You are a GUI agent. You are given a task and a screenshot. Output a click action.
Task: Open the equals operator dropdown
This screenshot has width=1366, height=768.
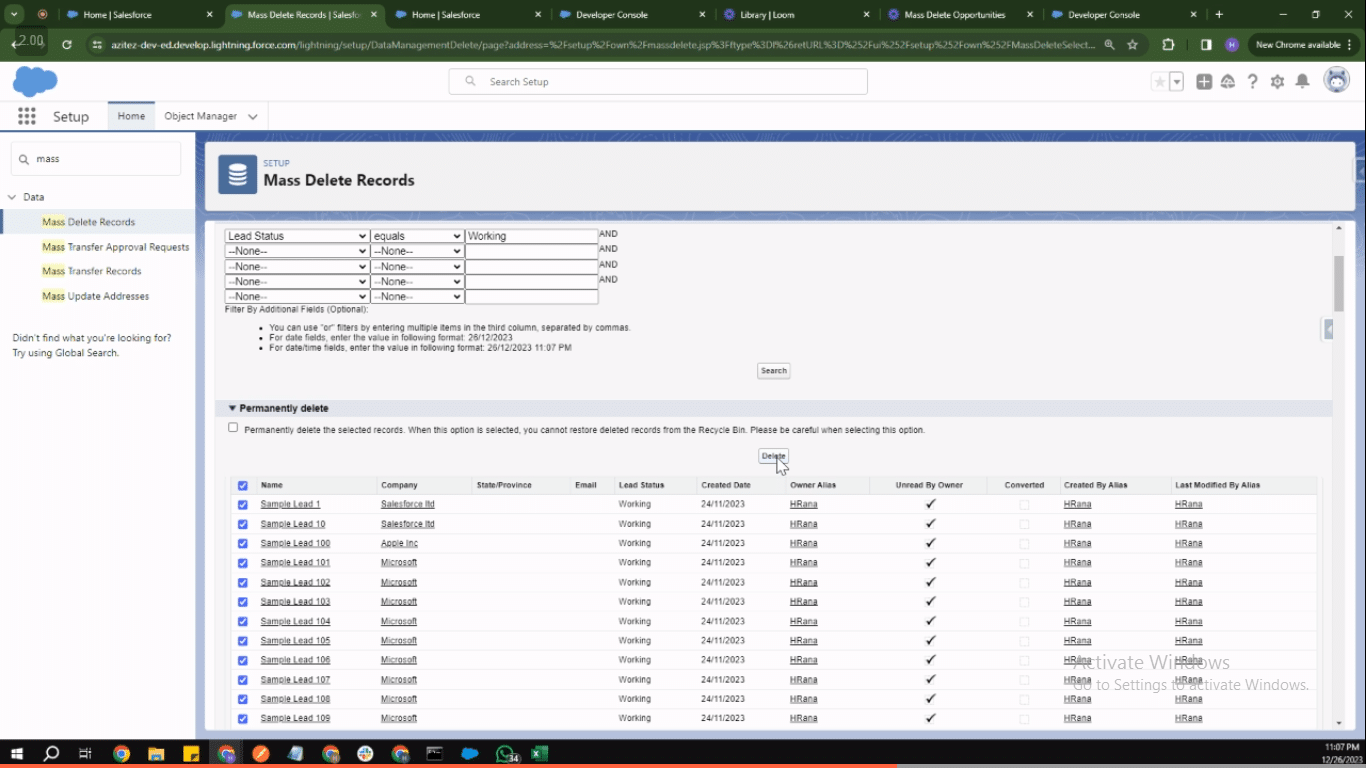point(417,236)
